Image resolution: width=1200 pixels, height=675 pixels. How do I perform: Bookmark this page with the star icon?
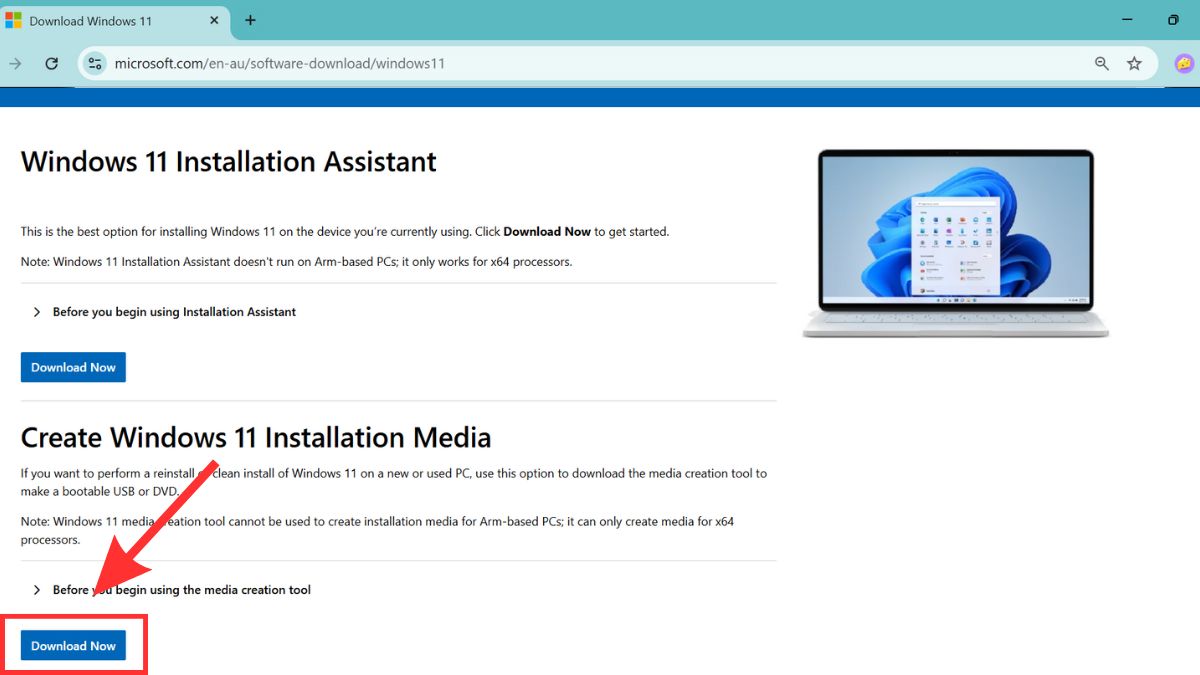1135,62
